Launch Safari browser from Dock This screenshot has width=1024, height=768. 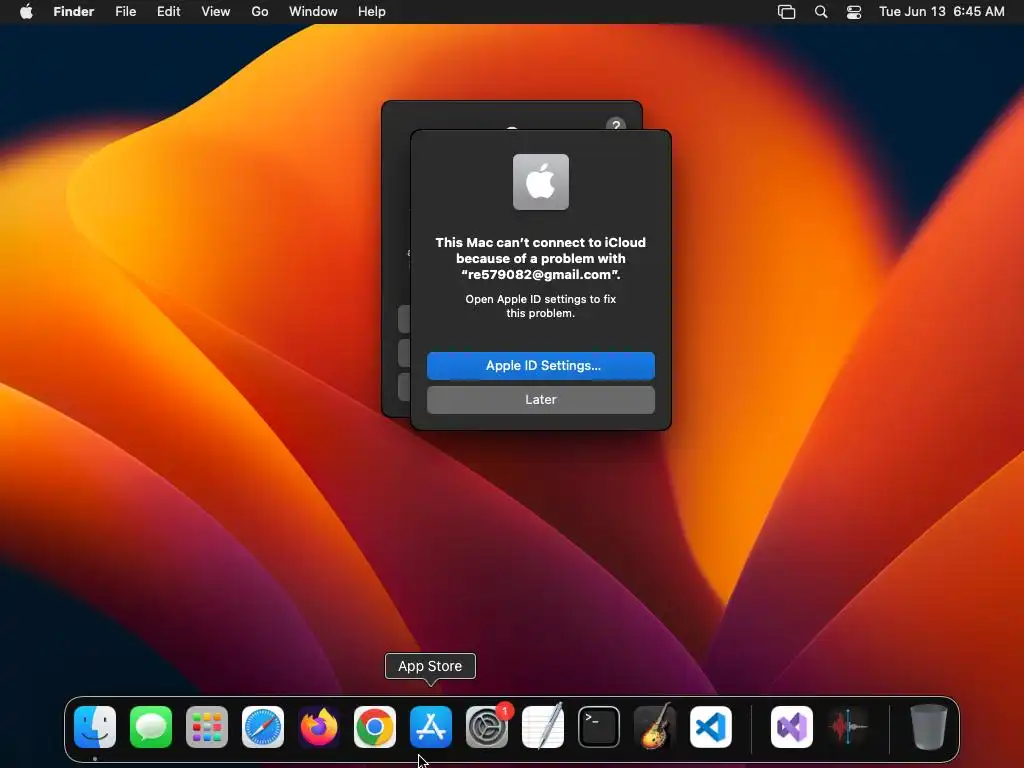(x=263, y=727)
